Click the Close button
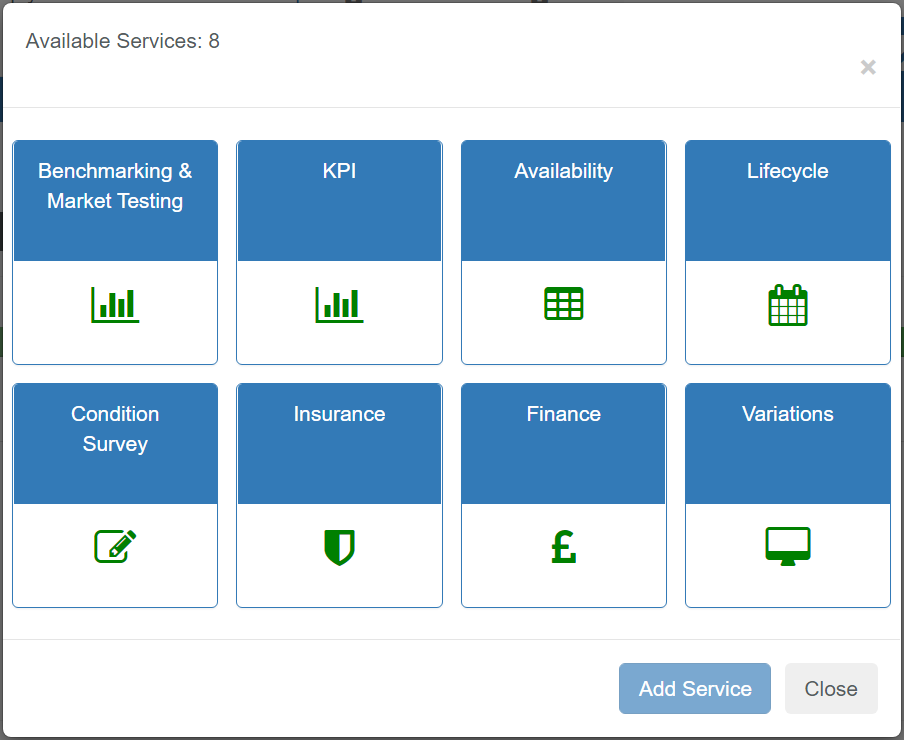This screenshot has height=740, width=904. pyautogui.click(x=831, y=689)
